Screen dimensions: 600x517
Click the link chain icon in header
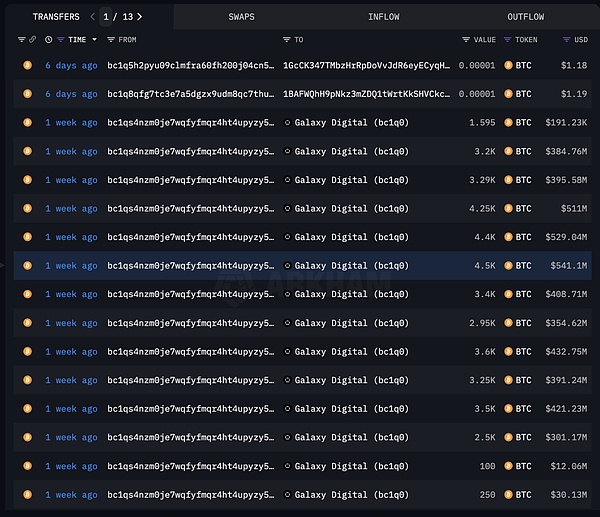click(x=33, y=40)
